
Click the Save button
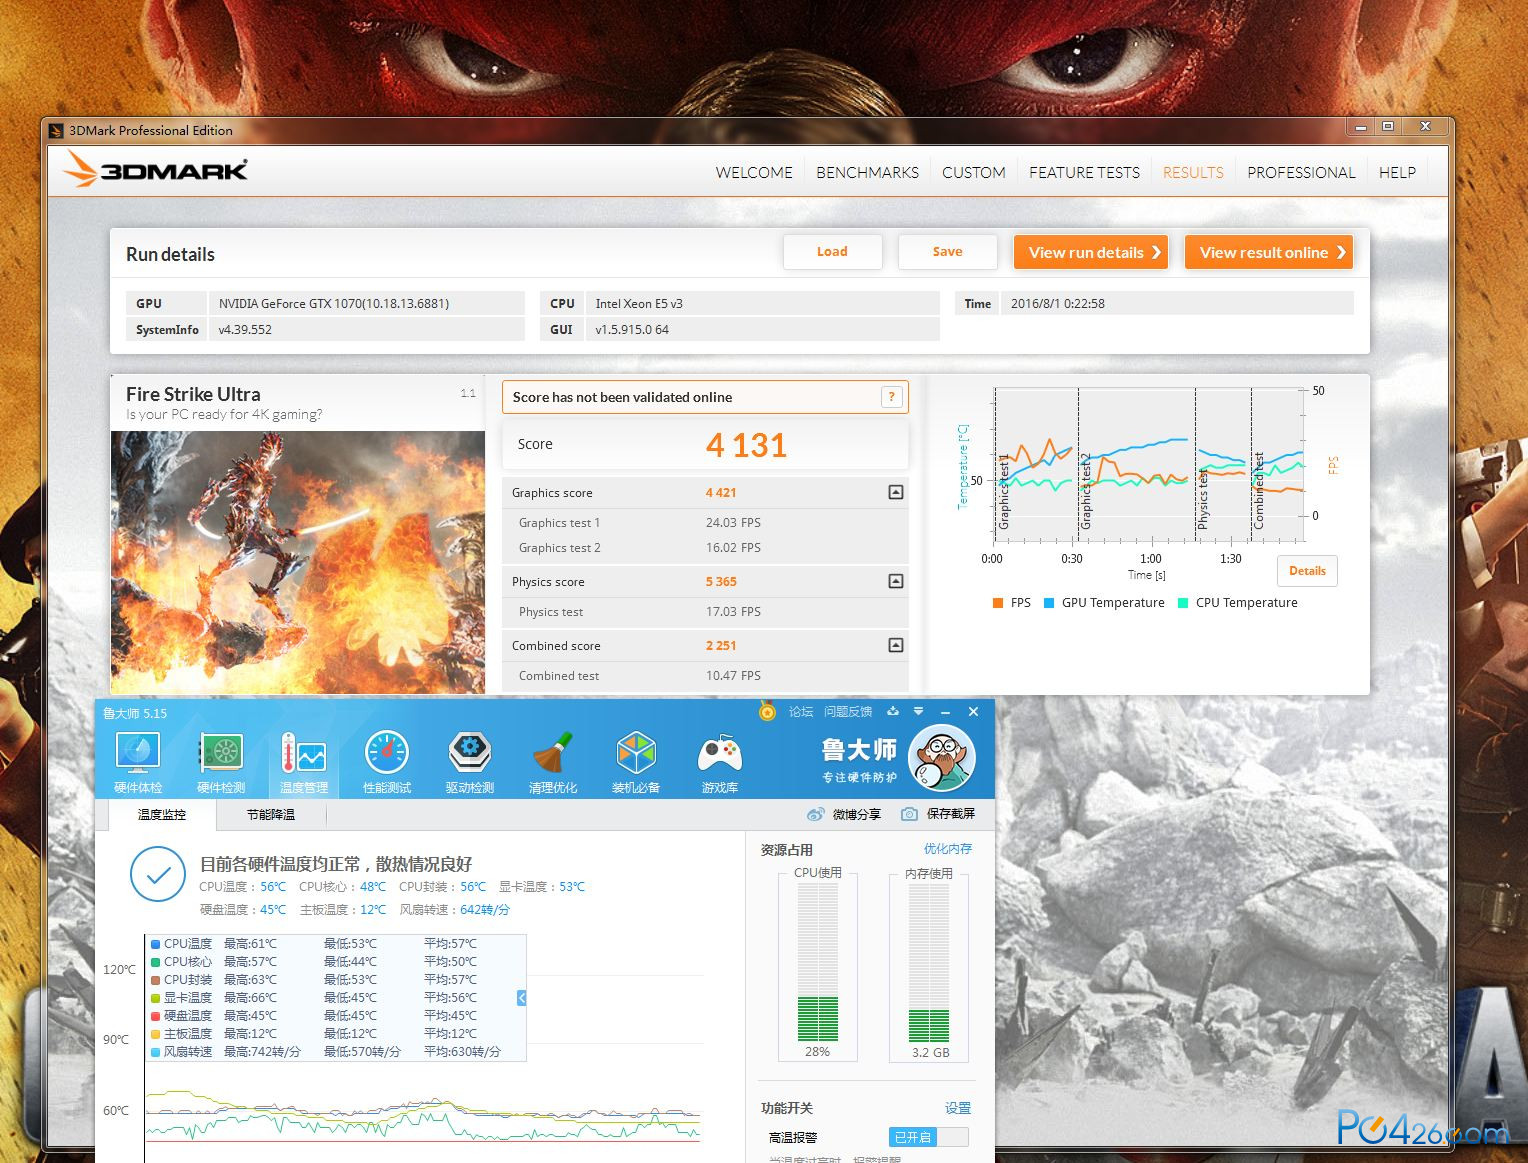pos(947,252)
